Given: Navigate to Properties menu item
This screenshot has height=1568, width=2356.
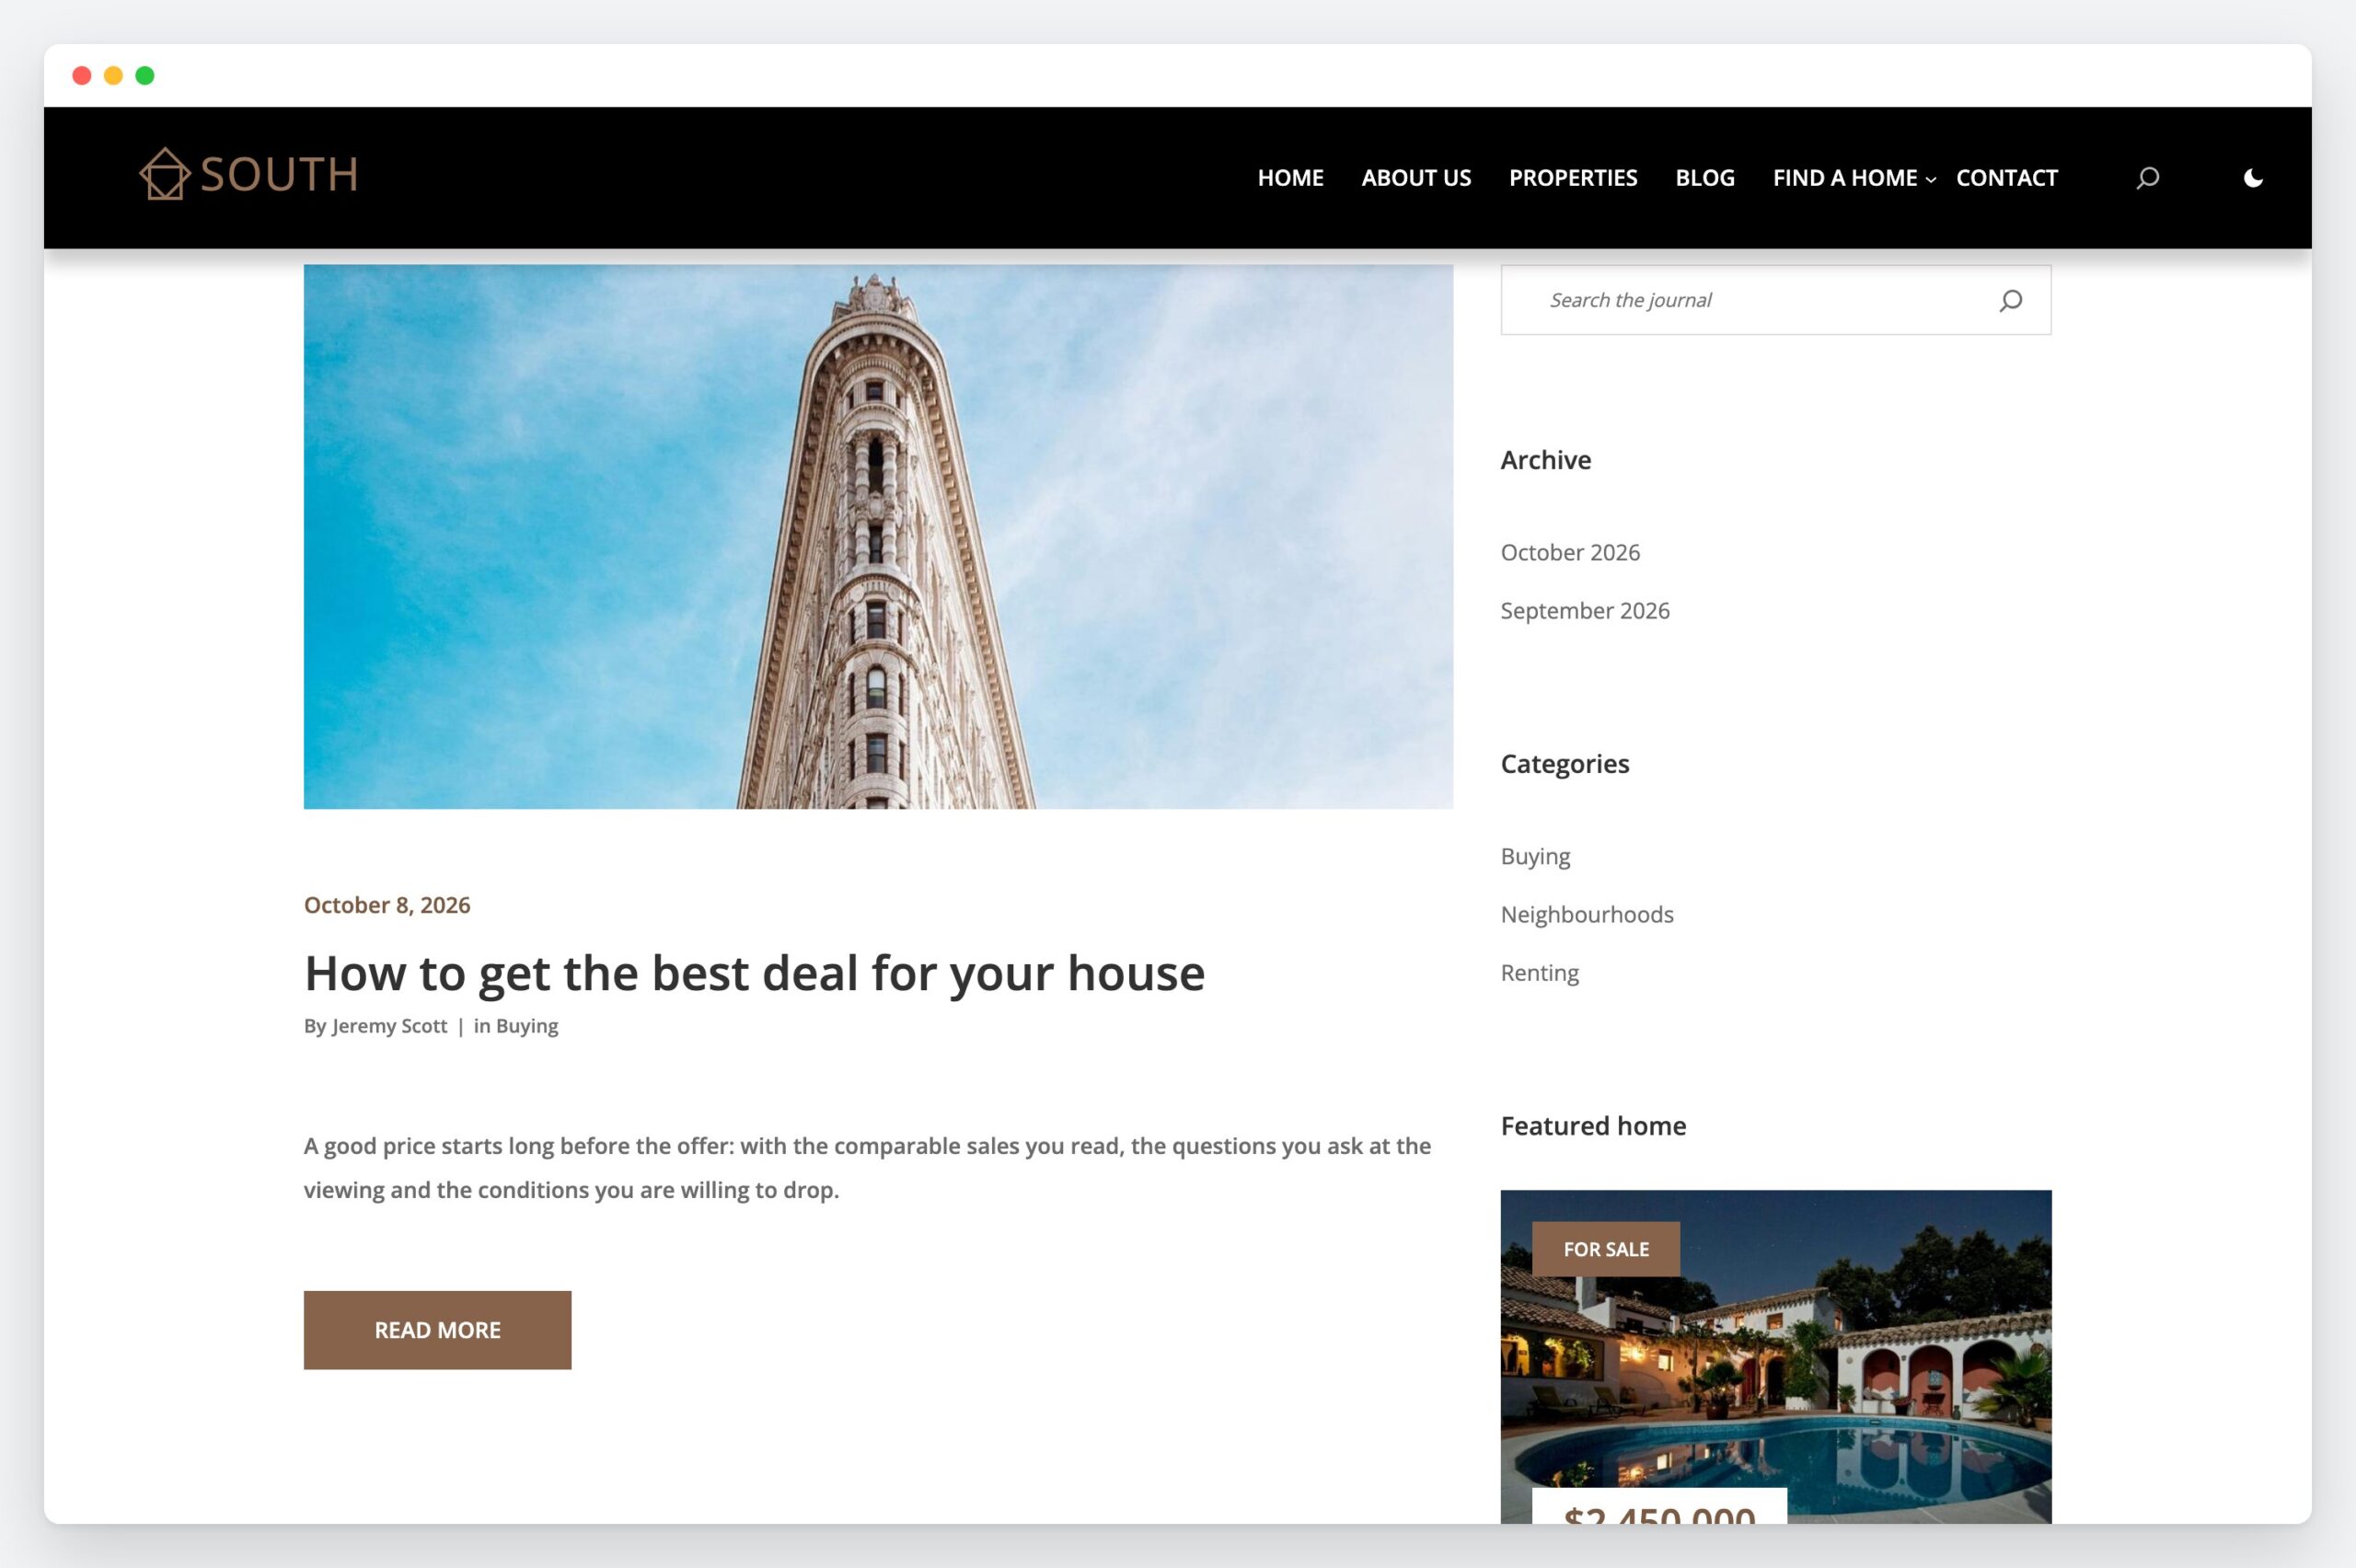Looking at the screenshot, I should 1573,178.
